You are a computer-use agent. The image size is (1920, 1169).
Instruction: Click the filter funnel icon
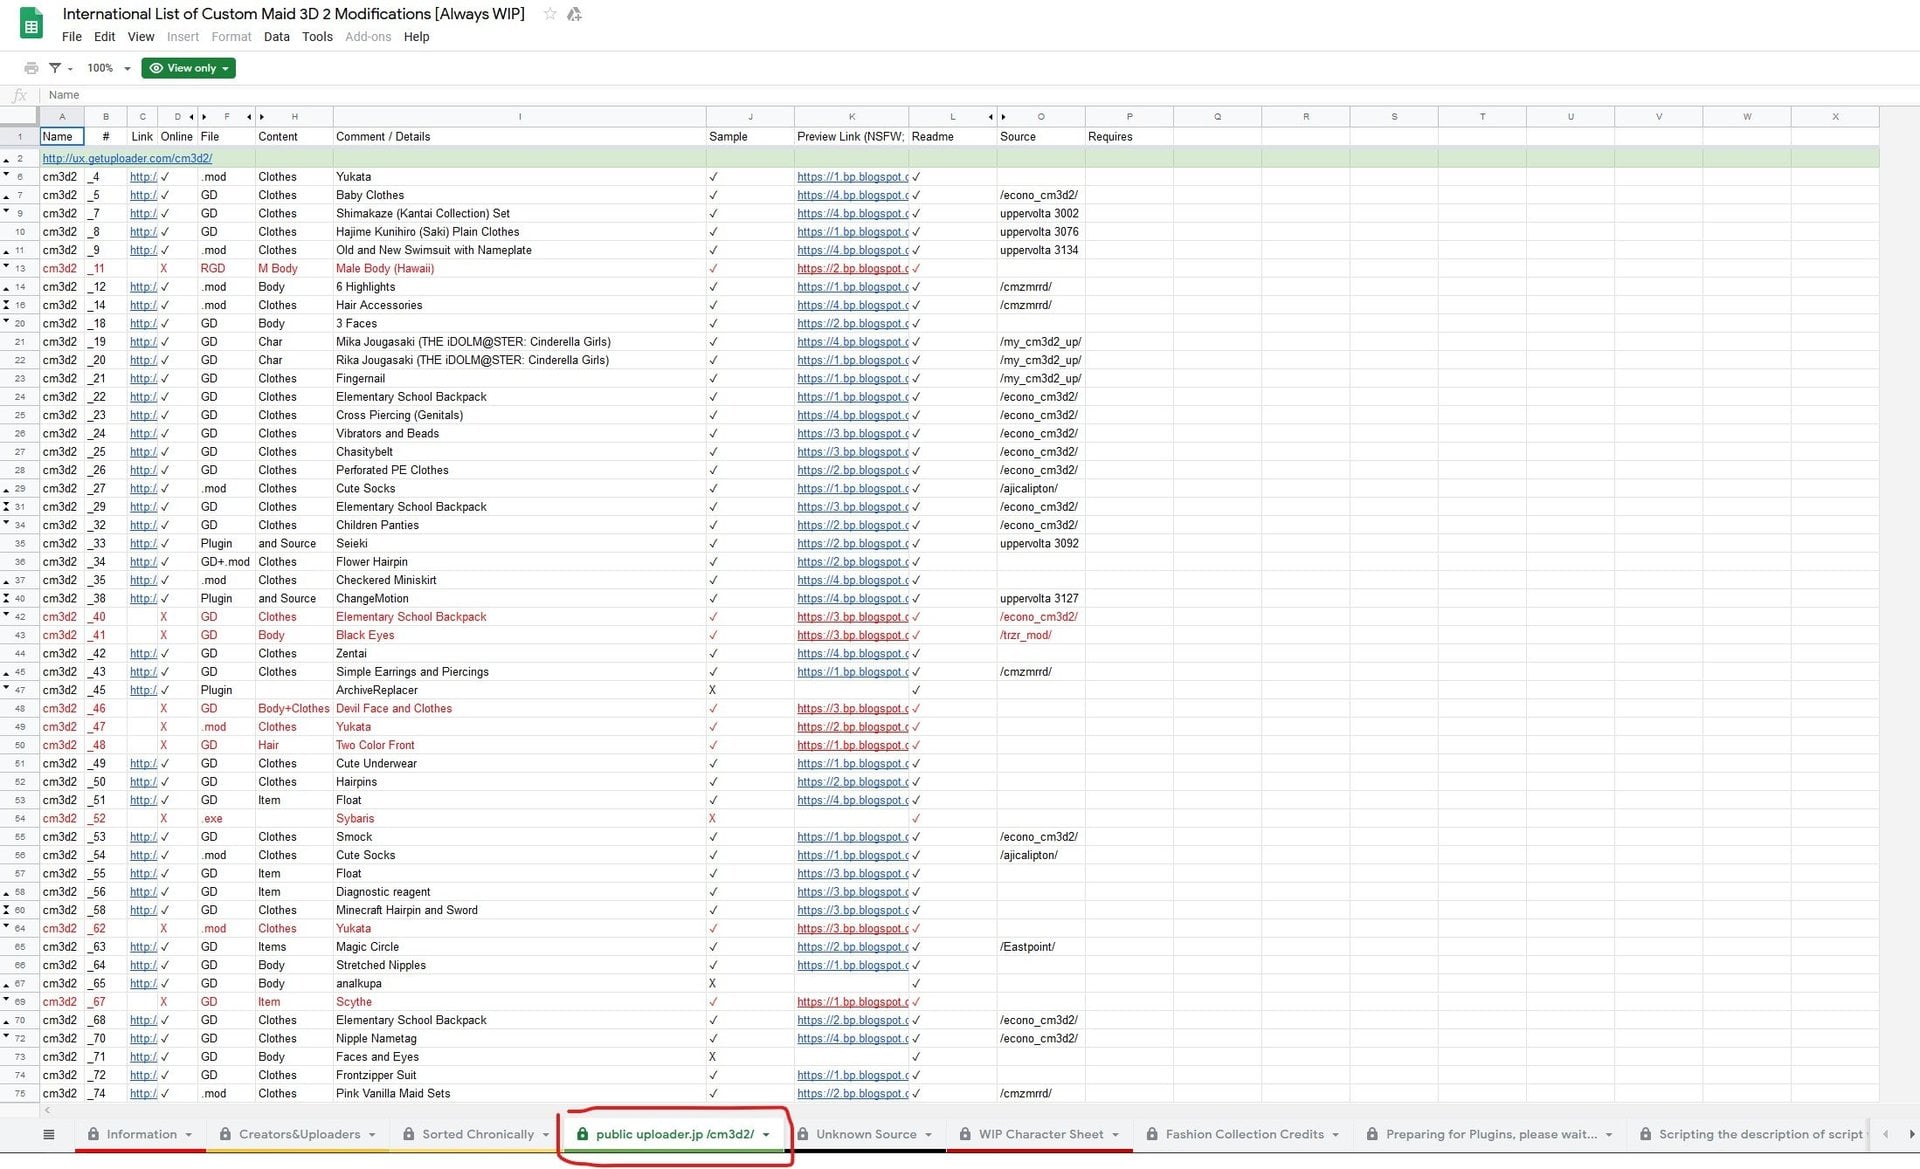tap(55, 68)
